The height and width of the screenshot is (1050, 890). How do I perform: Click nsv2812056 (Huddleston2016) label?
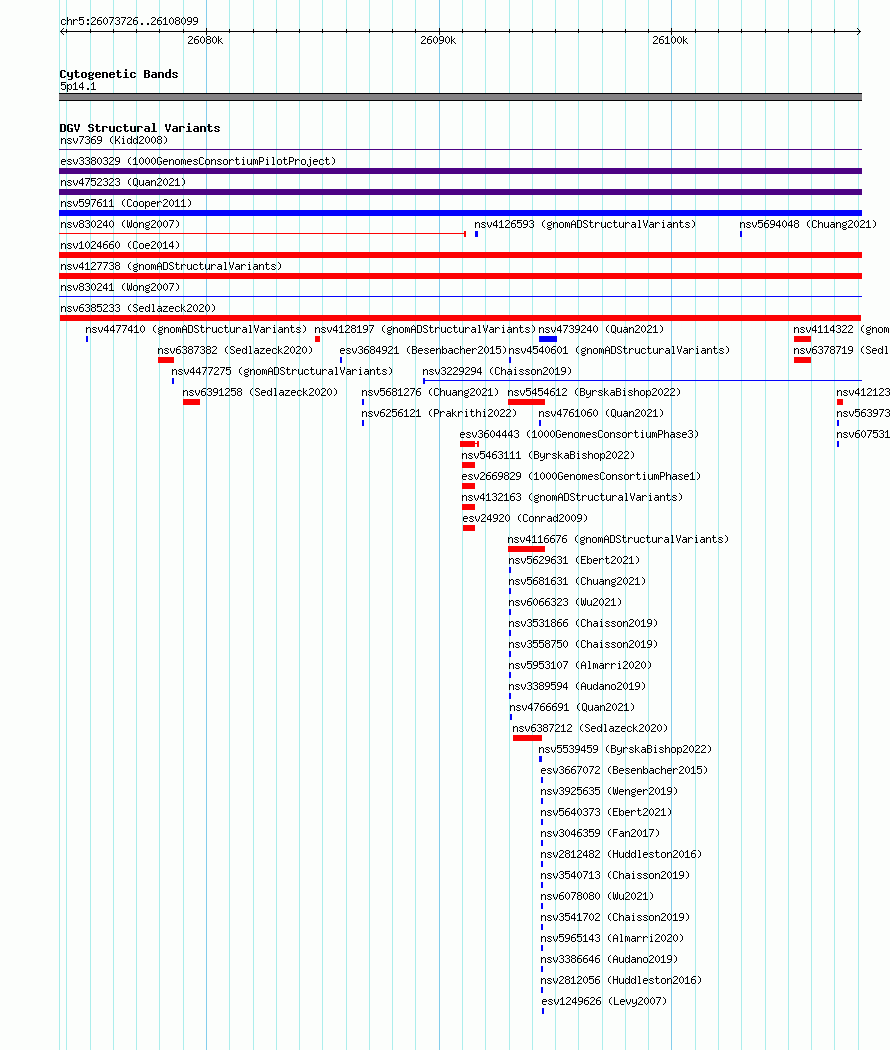pyautogui.click(x=621, y=981)
